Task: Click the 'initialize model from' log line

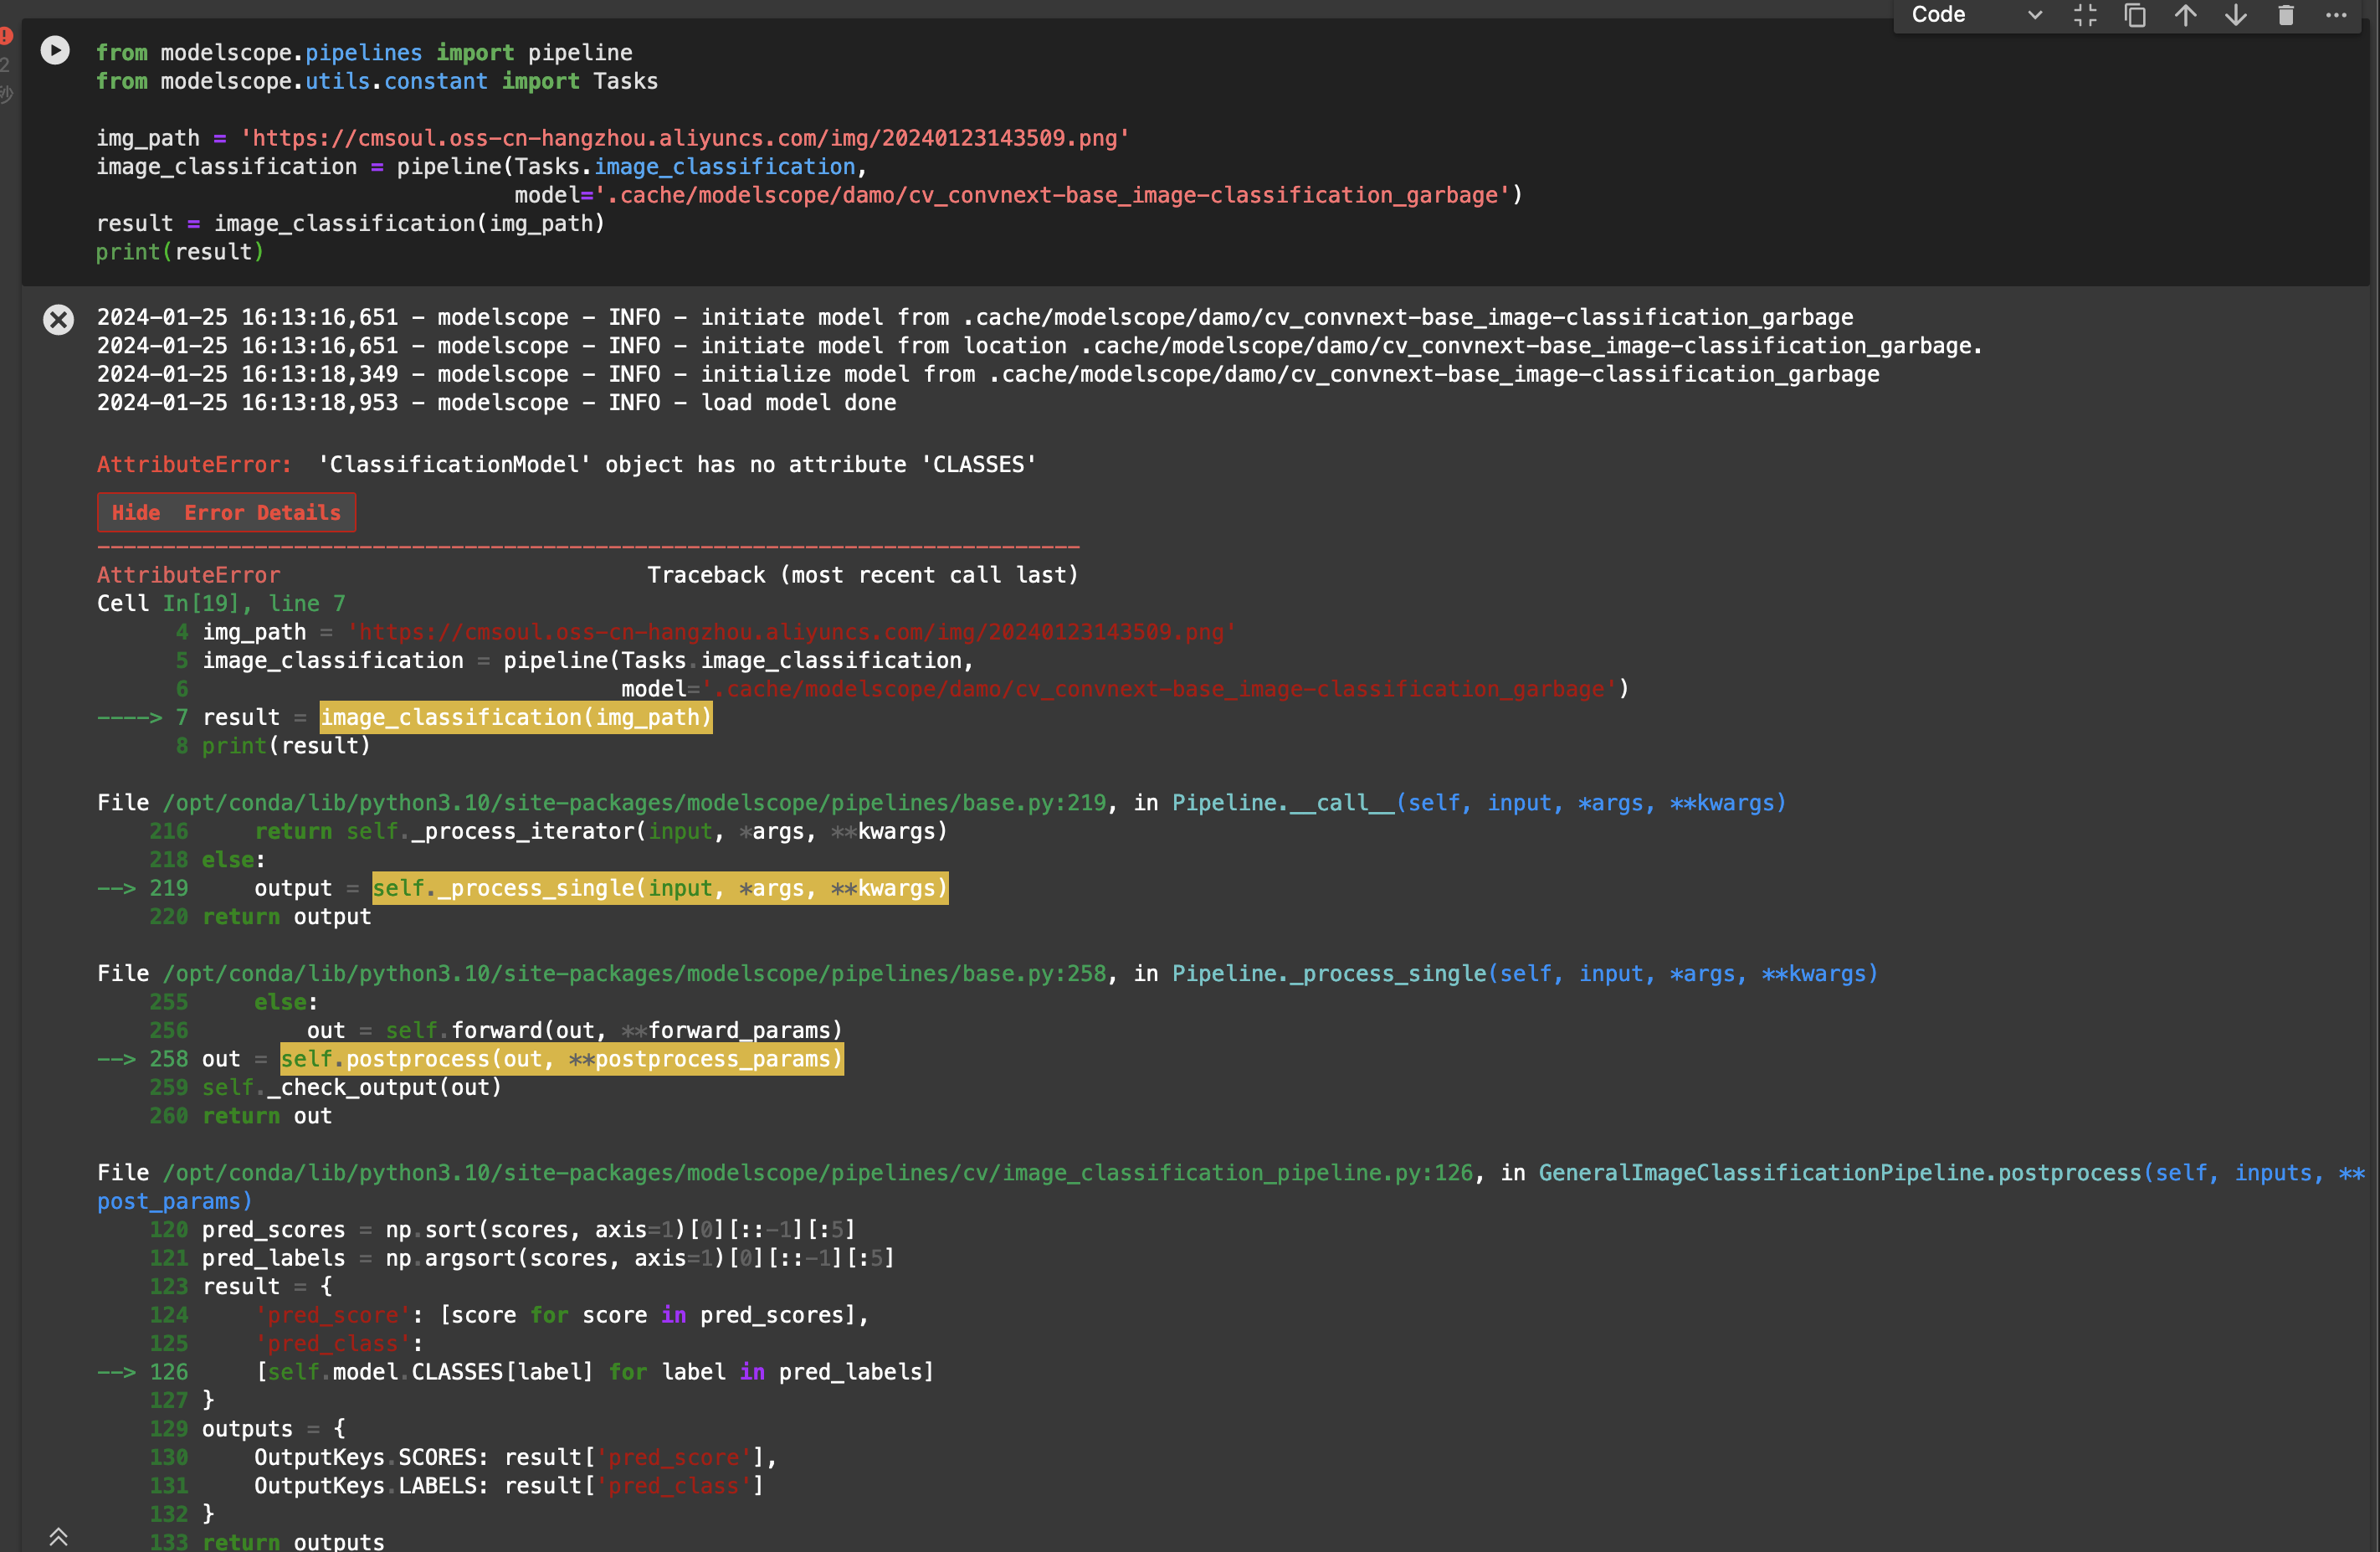Action: click(x=987, y=374)
